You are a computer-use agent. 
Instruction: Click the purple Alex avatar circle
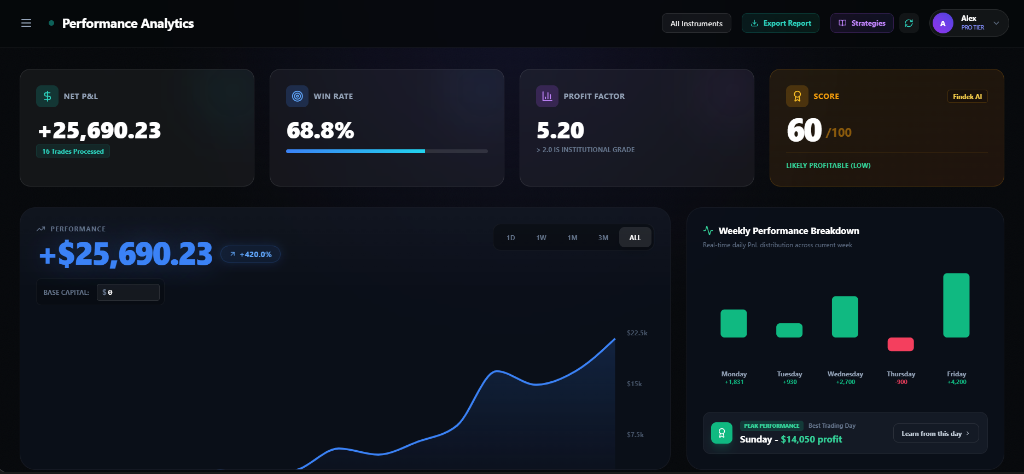[942, 24]
